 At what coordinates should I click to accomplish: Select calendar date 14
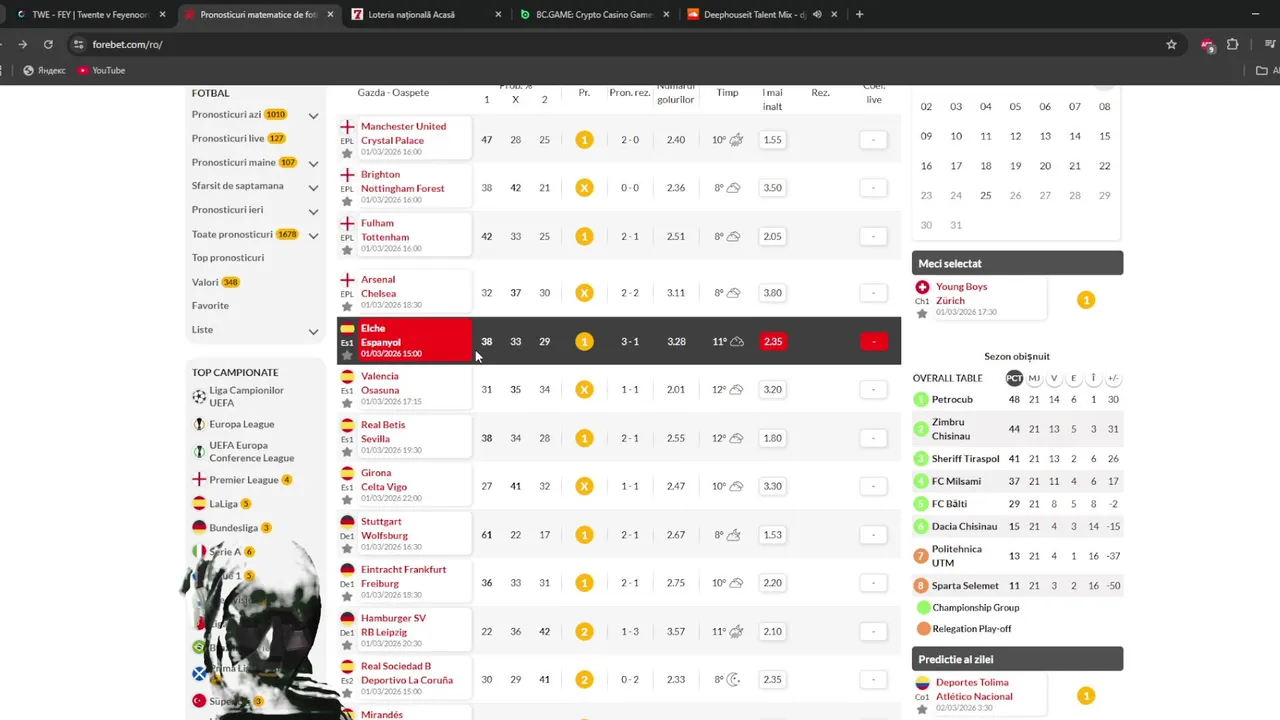[1074, 136]
